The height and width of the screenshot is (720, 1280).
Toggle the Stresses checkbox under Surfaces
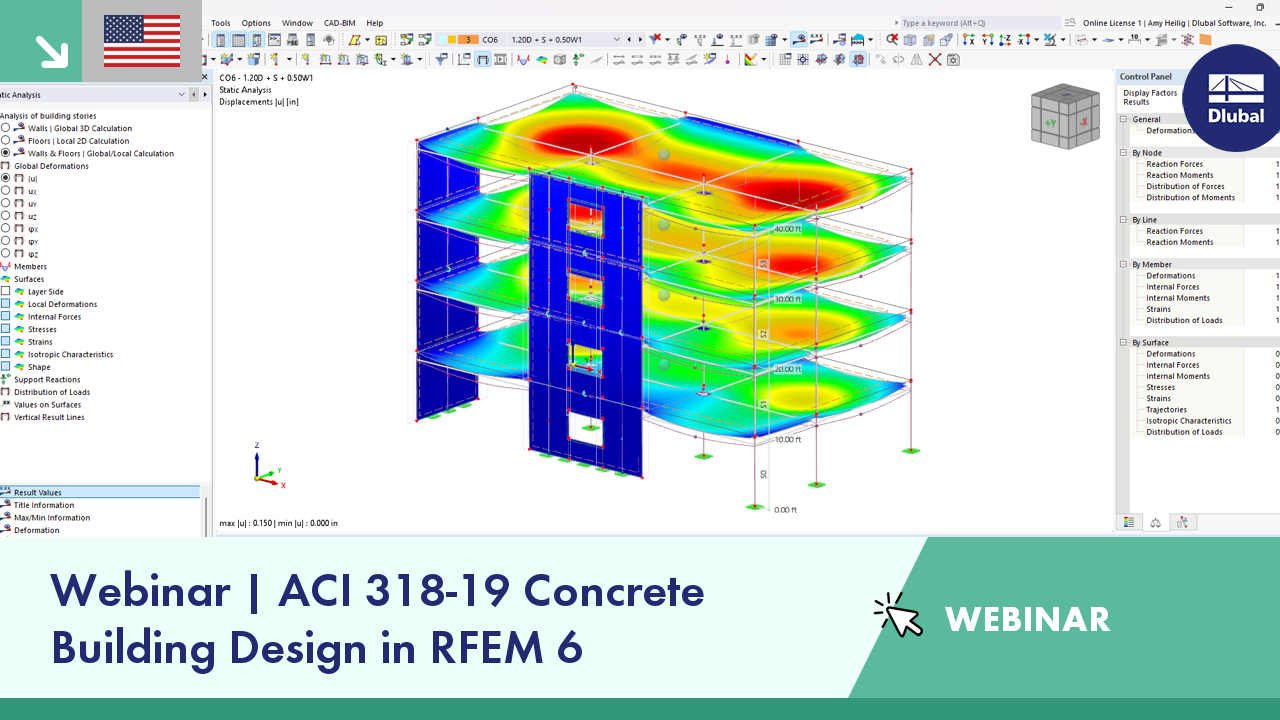(6, 329)
